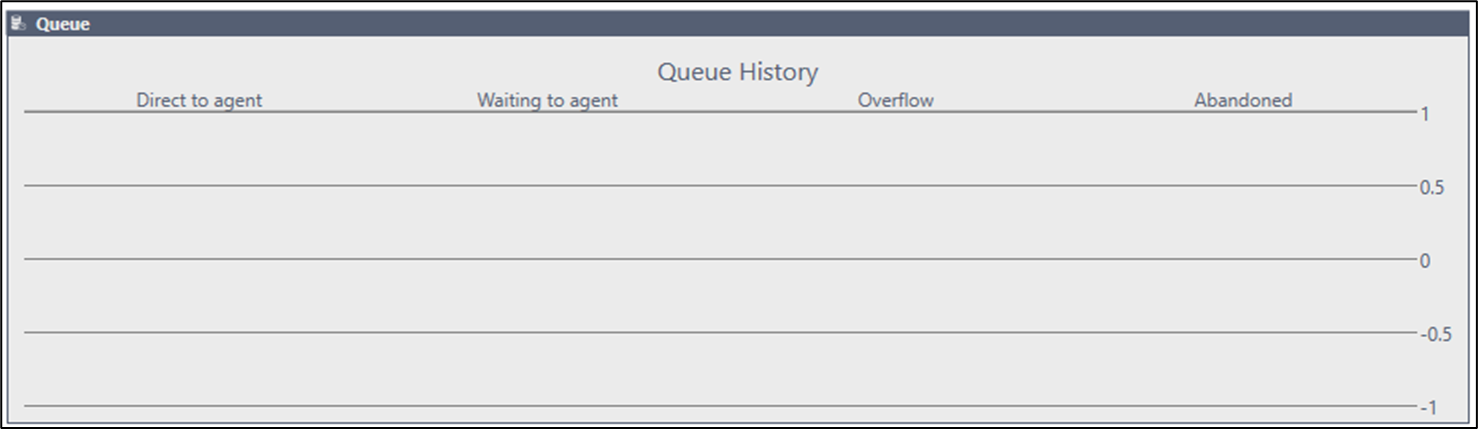Click the Overflow category label
This screenshot has width=1478, height=429.
[x=896, y=100]
